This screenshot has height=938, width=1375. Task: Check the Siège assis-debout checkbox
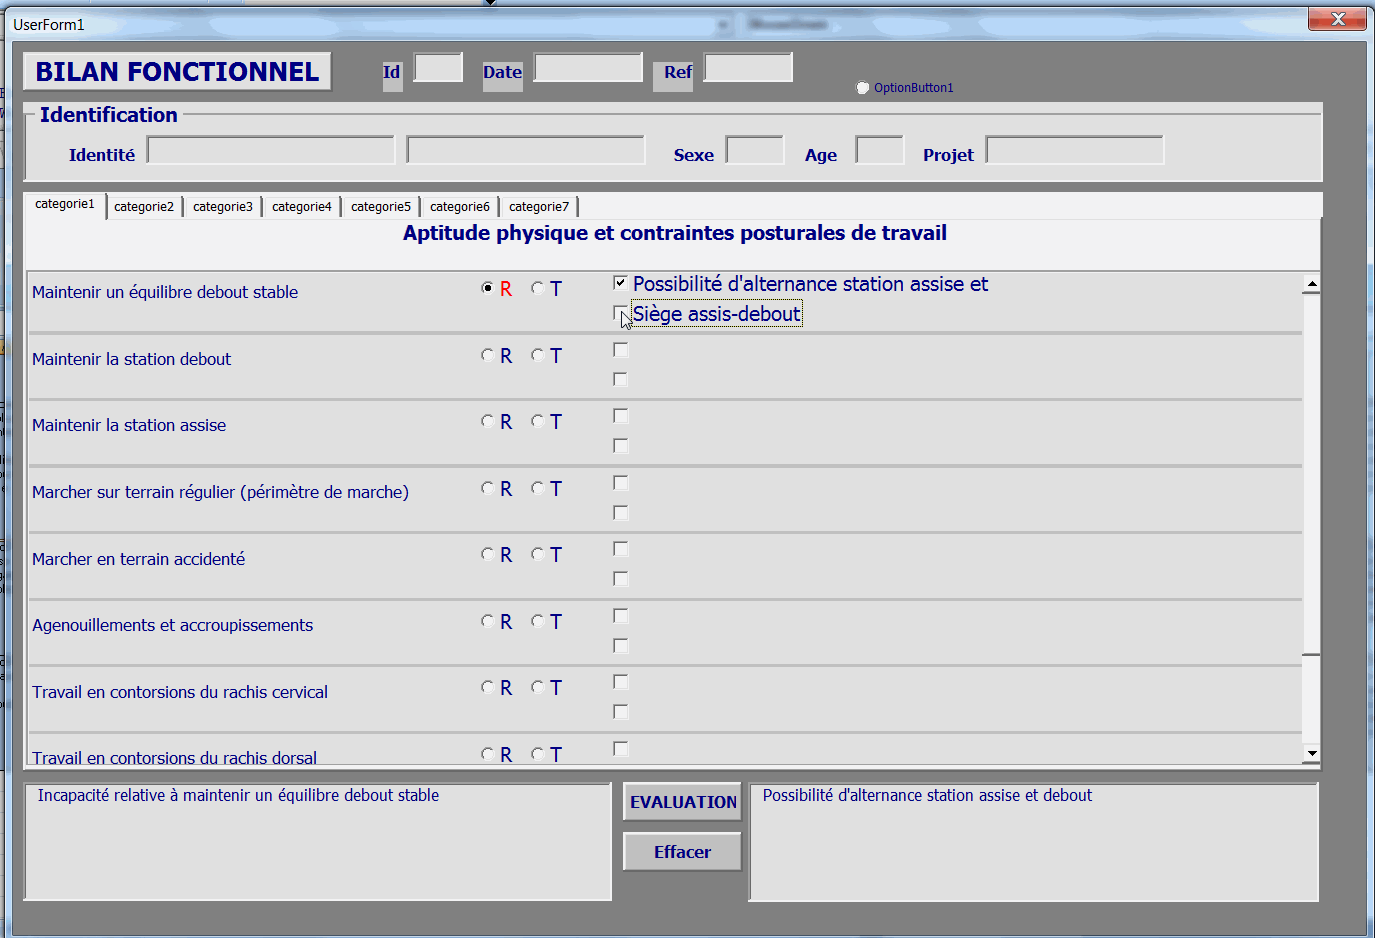(x=620, y=313)
